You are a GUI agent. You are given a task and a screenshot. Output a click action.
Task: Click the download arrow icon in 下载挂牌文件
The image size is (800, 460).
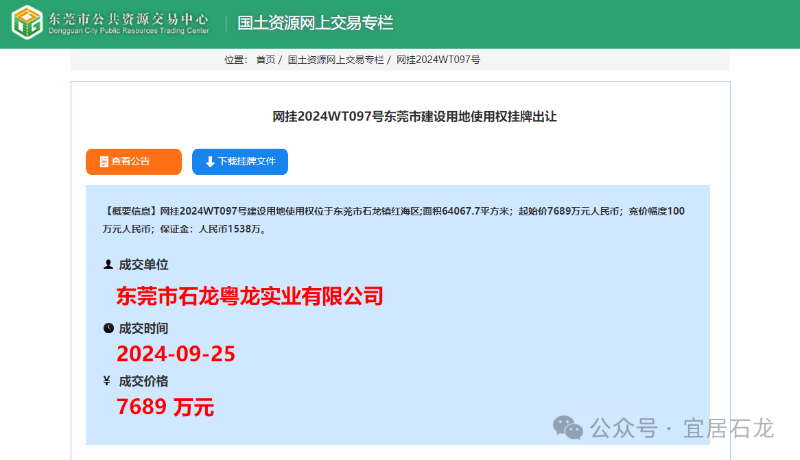tap(210, 162)
